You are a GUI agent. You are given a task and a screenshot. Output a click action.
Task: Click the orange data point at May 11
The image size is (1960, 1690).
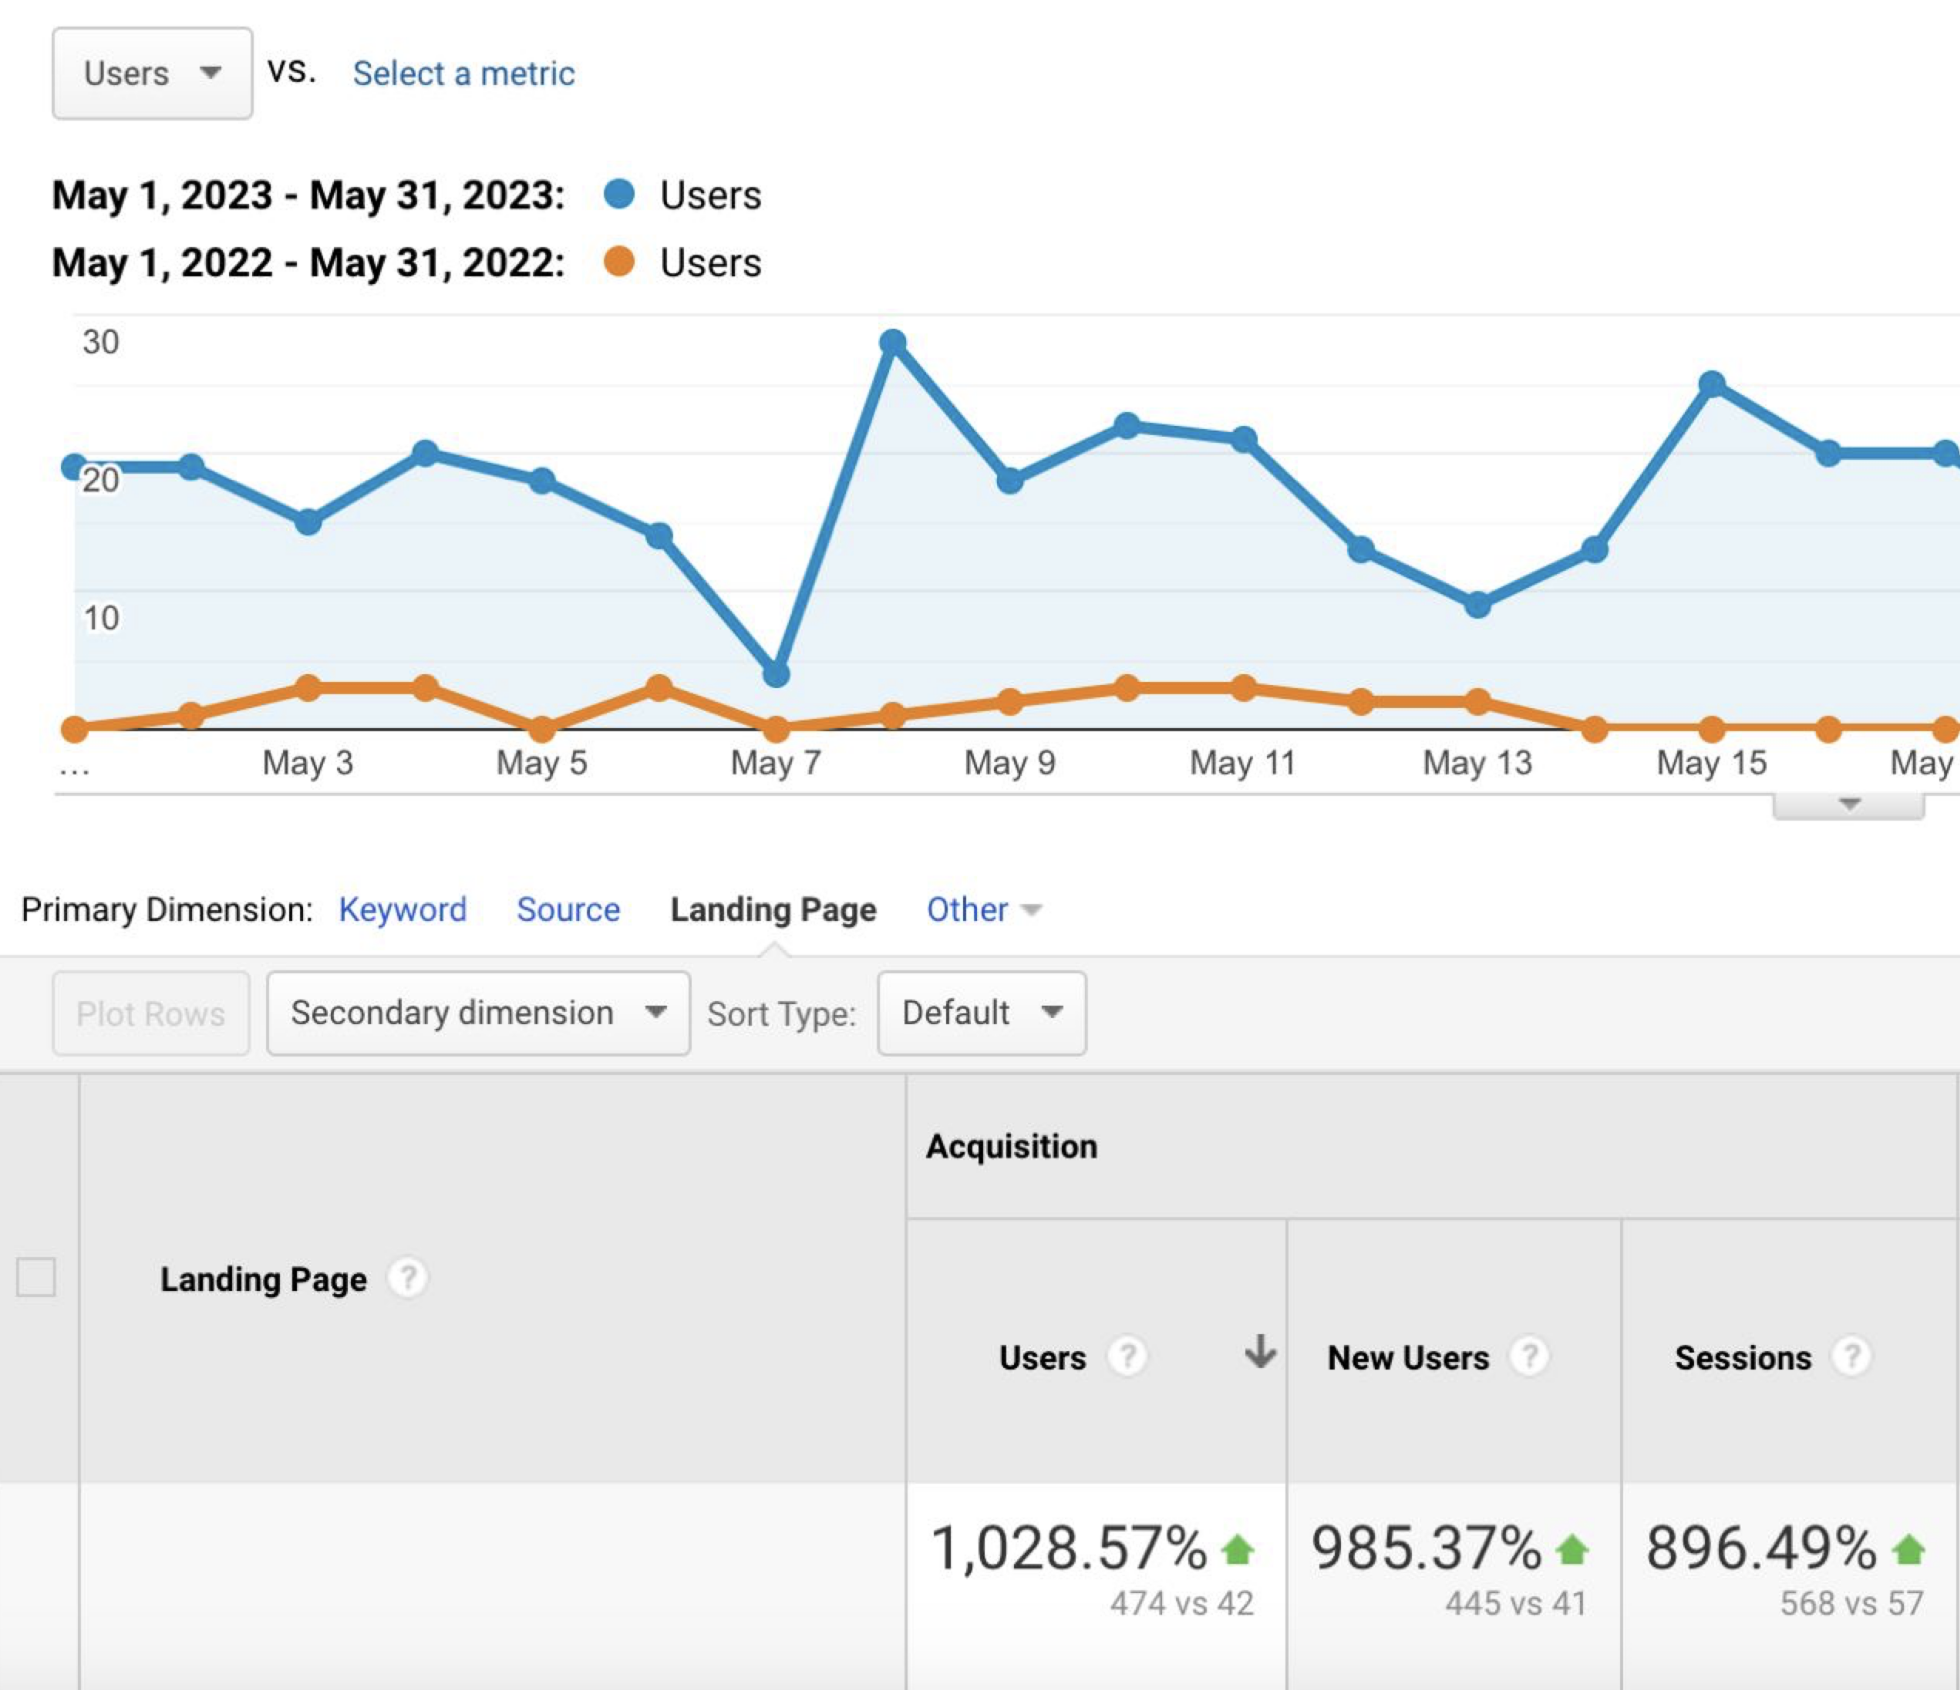coord(1243,687)
